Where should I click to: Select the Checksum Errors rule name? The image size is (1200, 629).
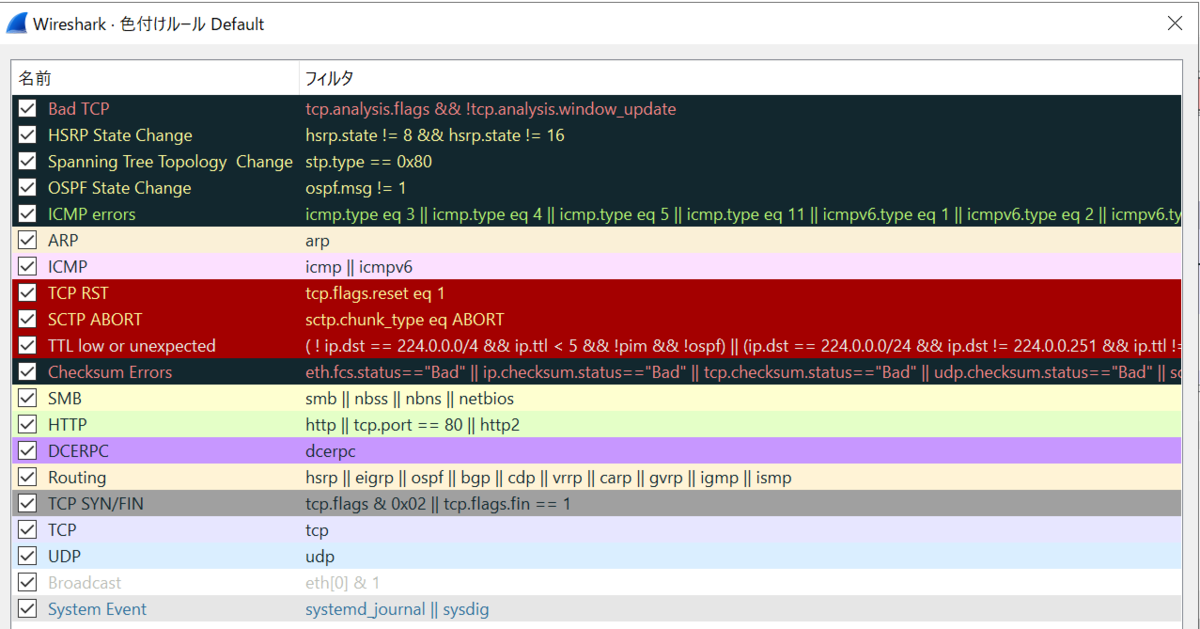110,372
